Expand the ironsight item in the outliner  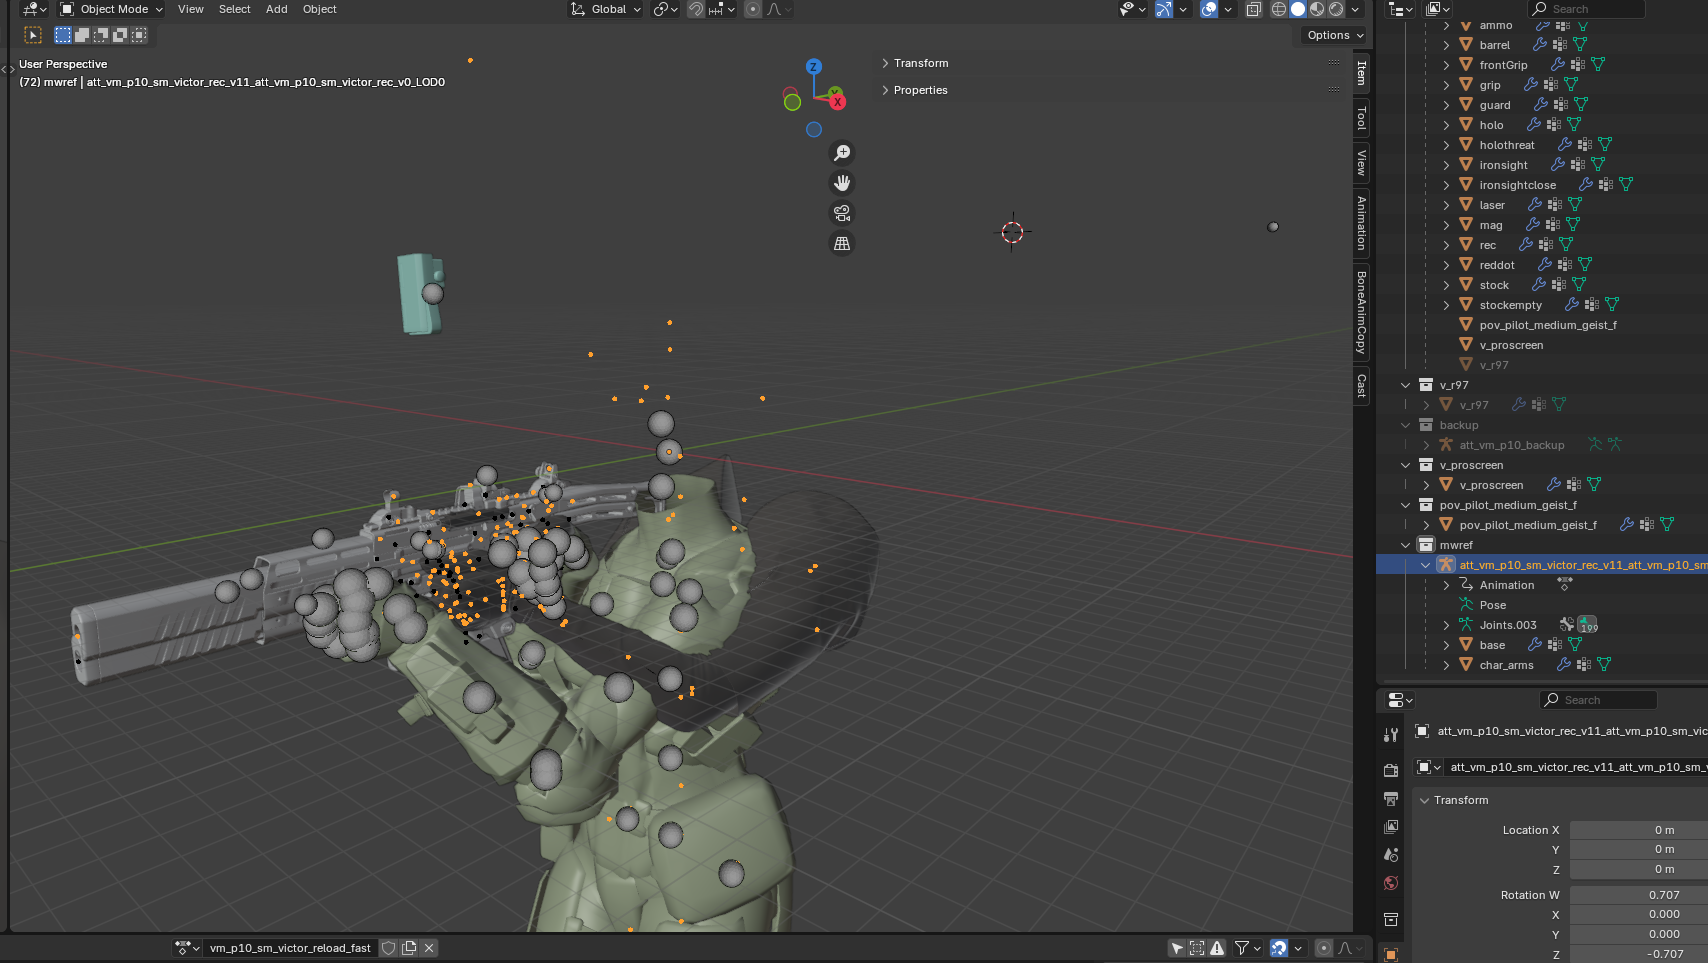(1446, 165)
